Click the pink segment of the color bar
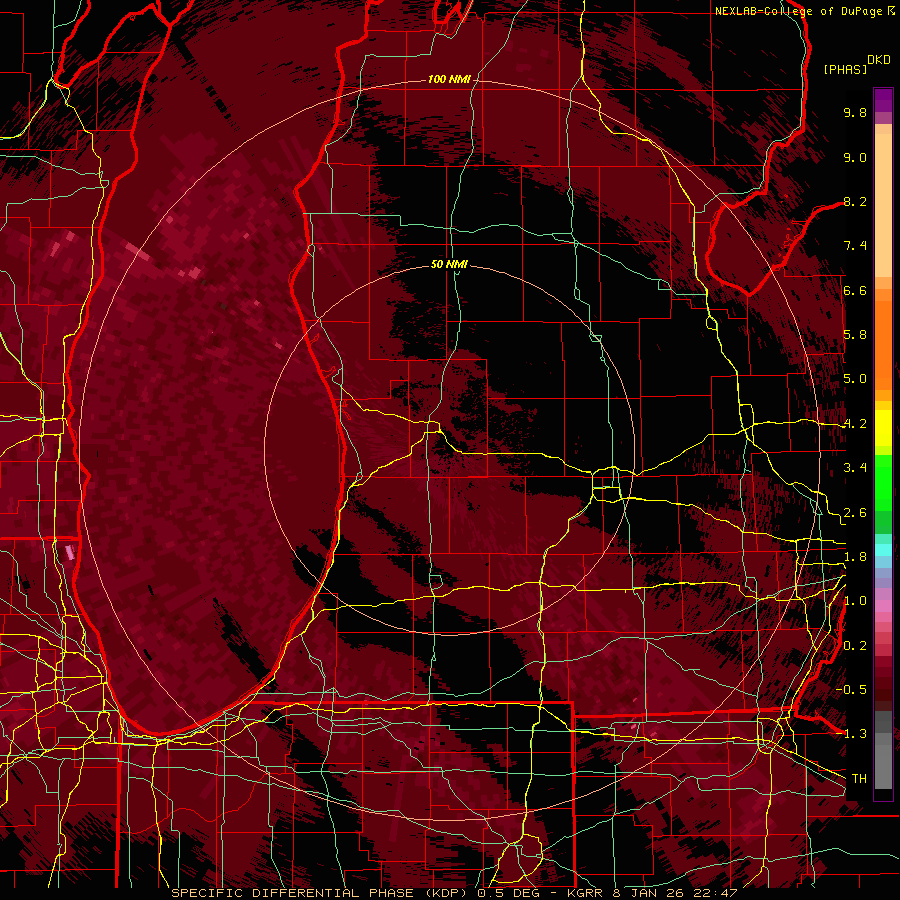 (883, 606)
